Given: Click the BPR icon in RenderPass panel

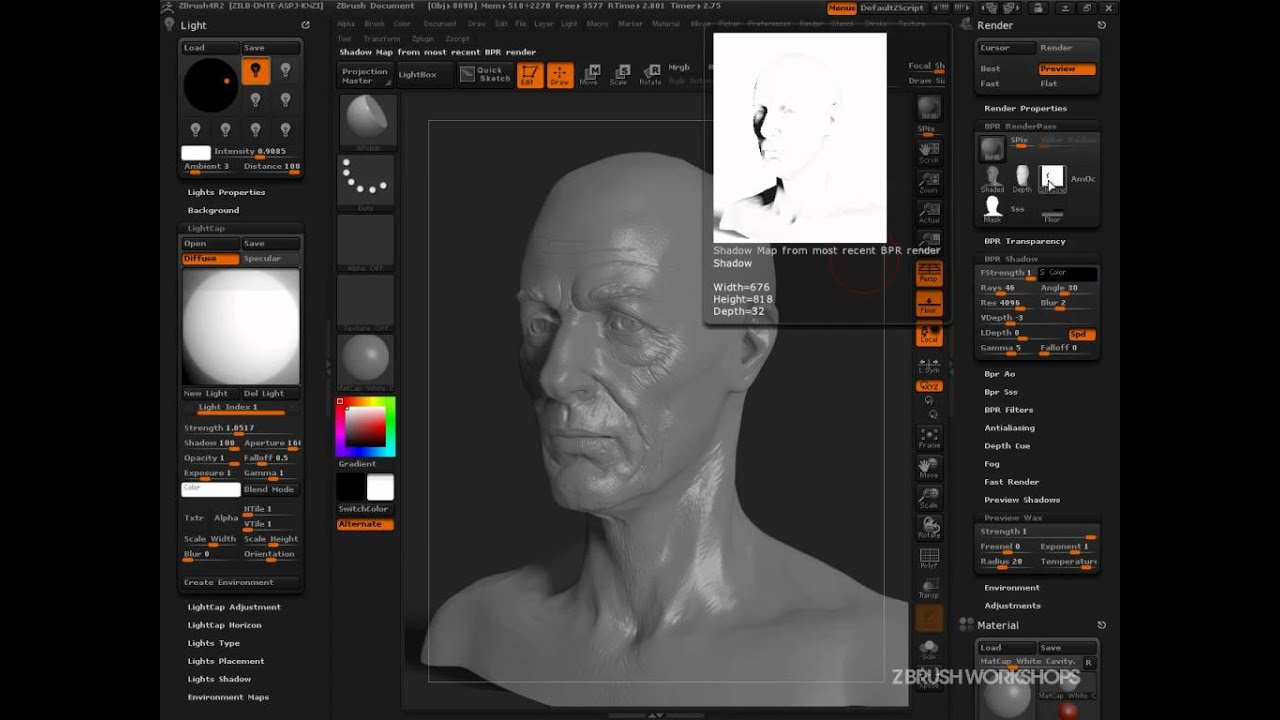Looking at the screenshot, I should point(992,148).
